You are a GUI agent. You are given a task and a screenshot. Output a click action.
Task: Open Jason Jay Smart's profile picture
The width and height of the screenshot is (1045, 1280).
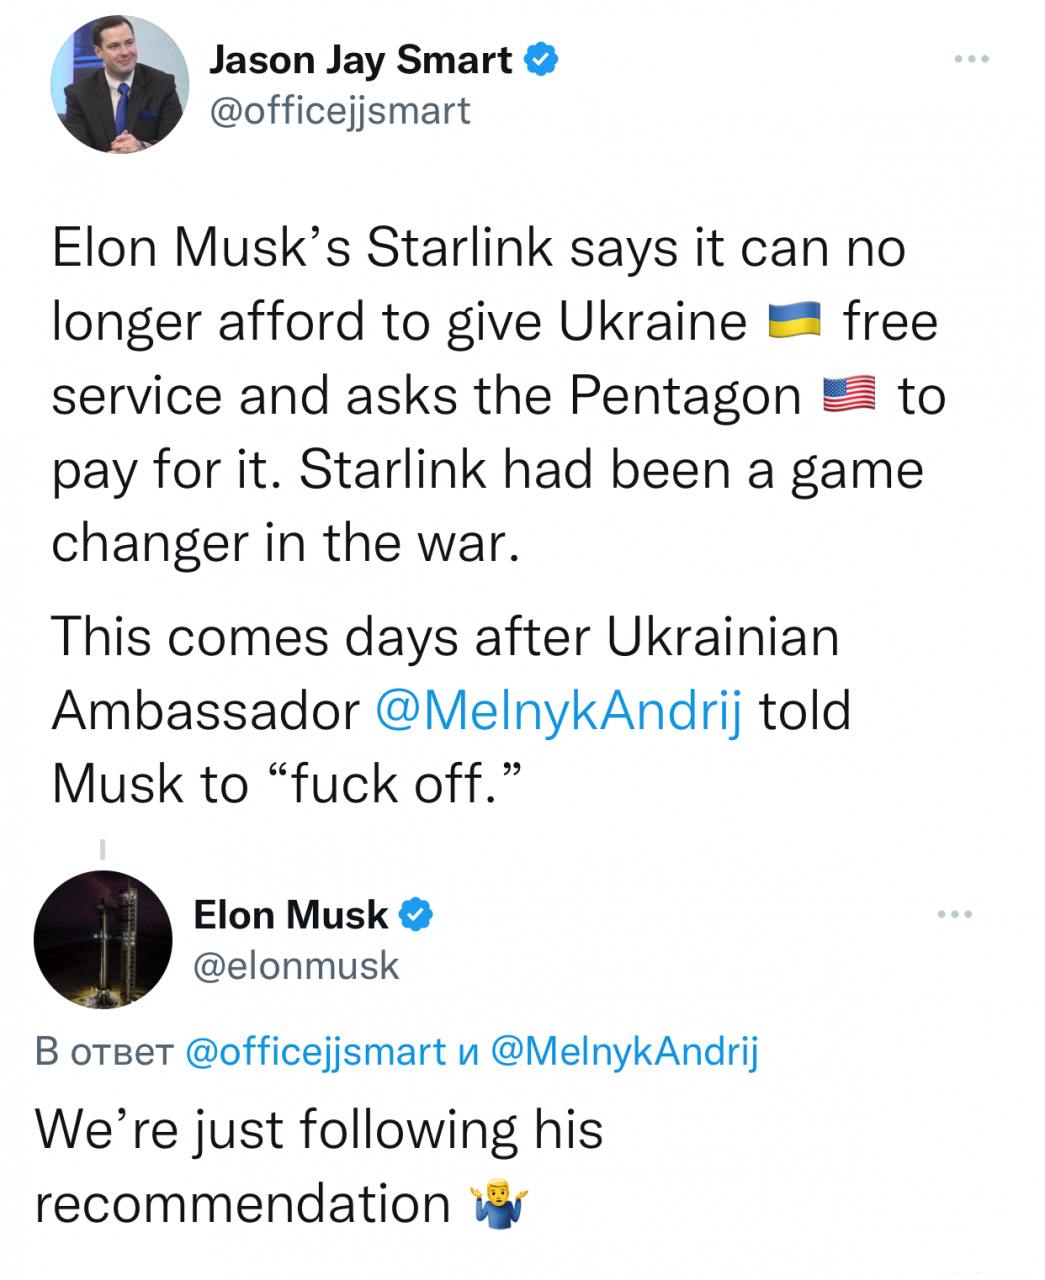[120, 84]
